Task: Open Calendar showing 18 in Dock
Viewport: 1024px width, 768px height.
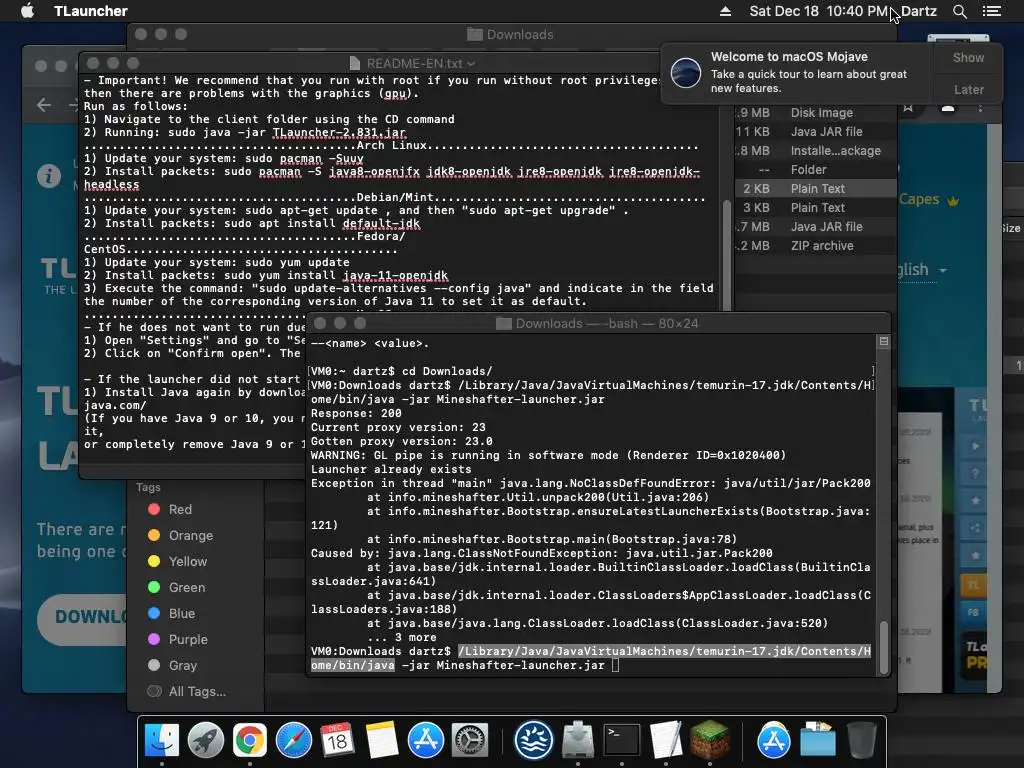Action: (x=337, y=741)
